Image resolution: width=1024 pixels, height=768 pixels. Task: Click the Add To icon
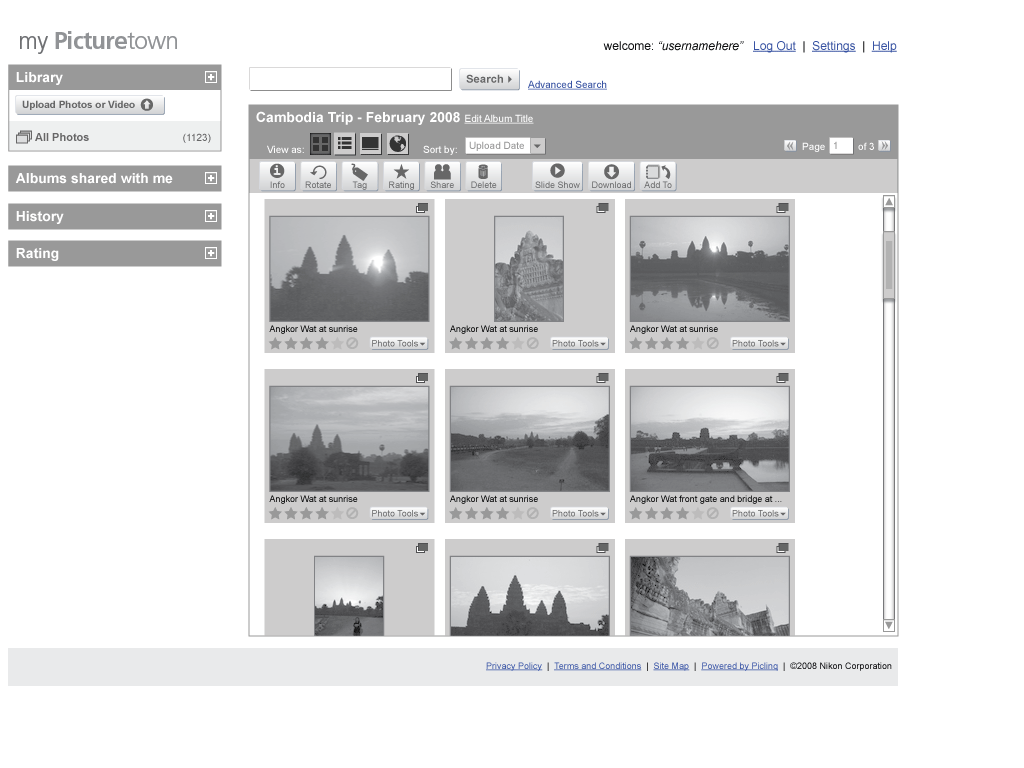tap(658, 176)
